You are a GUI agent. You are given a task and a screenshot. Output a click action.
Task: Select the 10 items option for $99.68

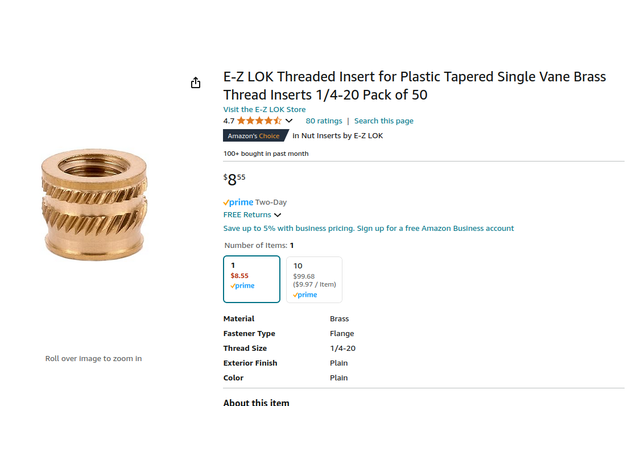[314, 279]
